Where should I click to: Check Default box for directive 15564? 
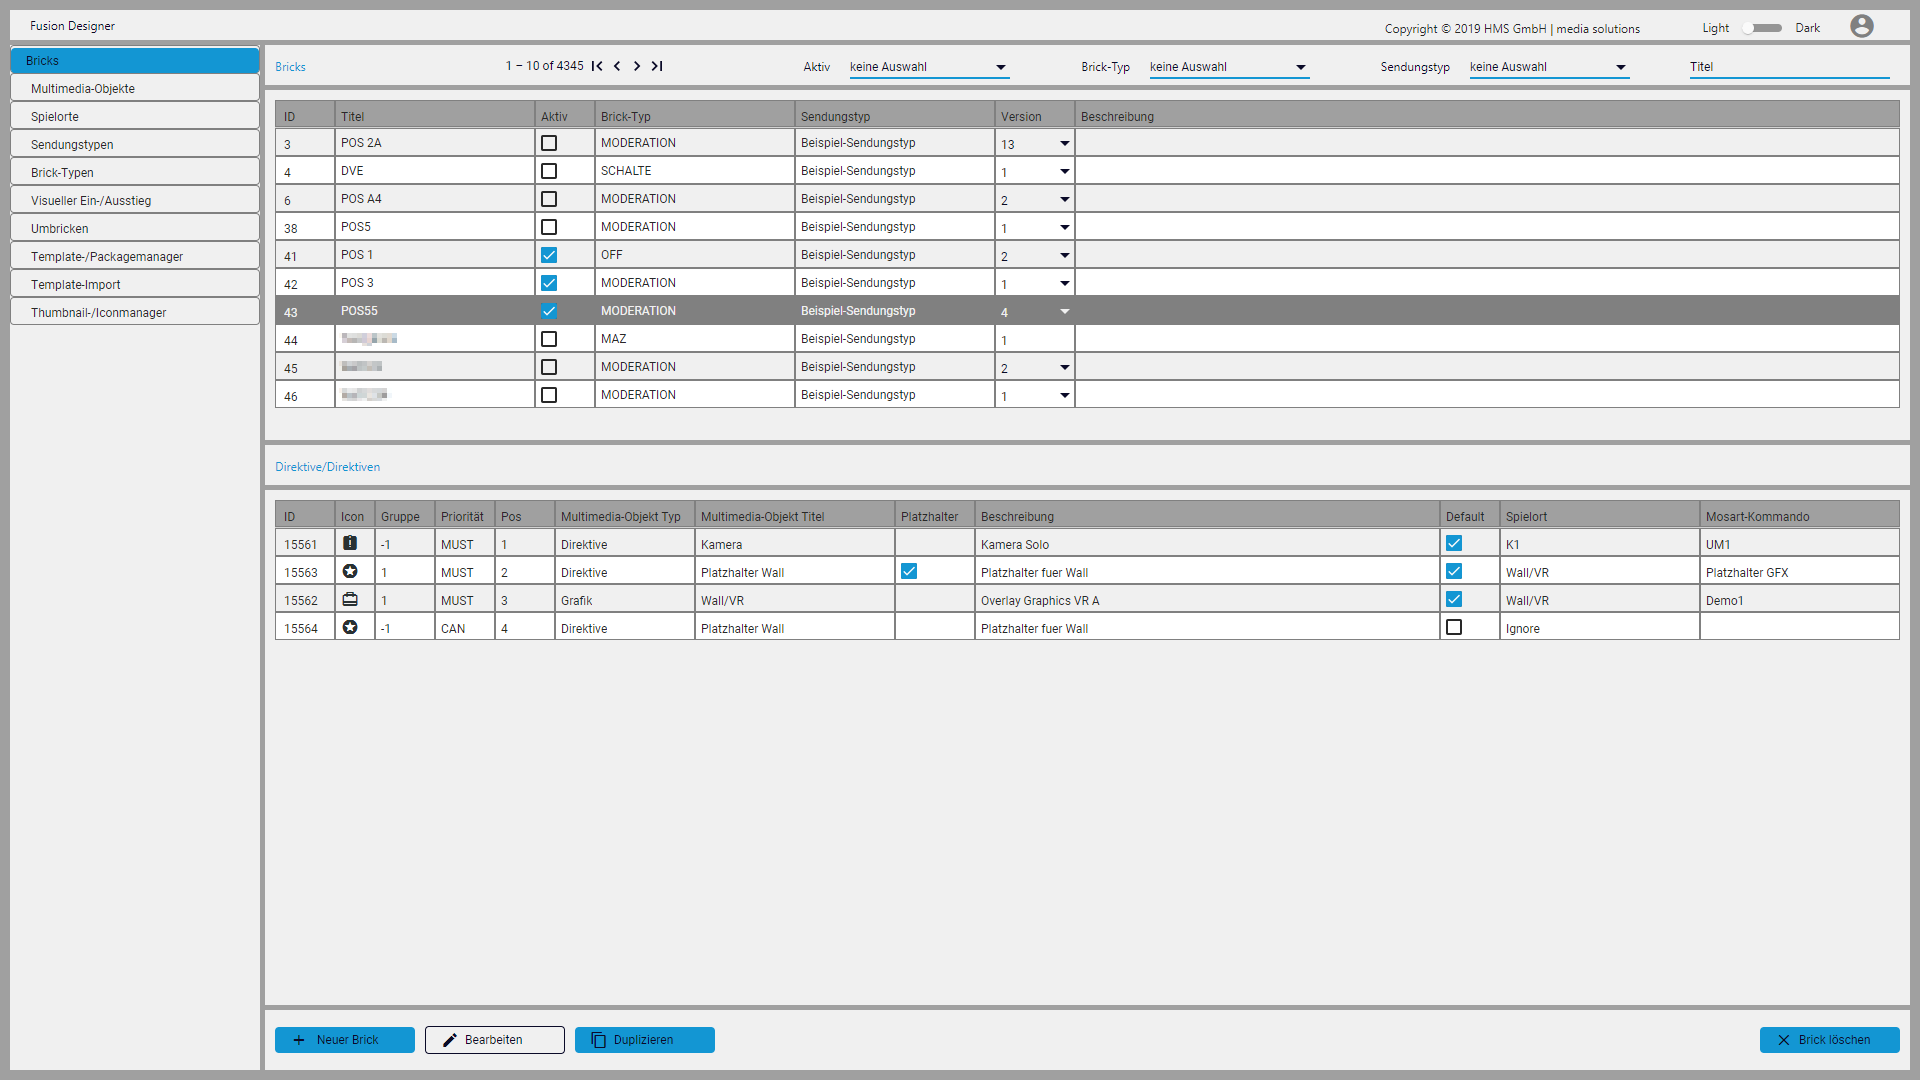click(x=1454, y=627)
